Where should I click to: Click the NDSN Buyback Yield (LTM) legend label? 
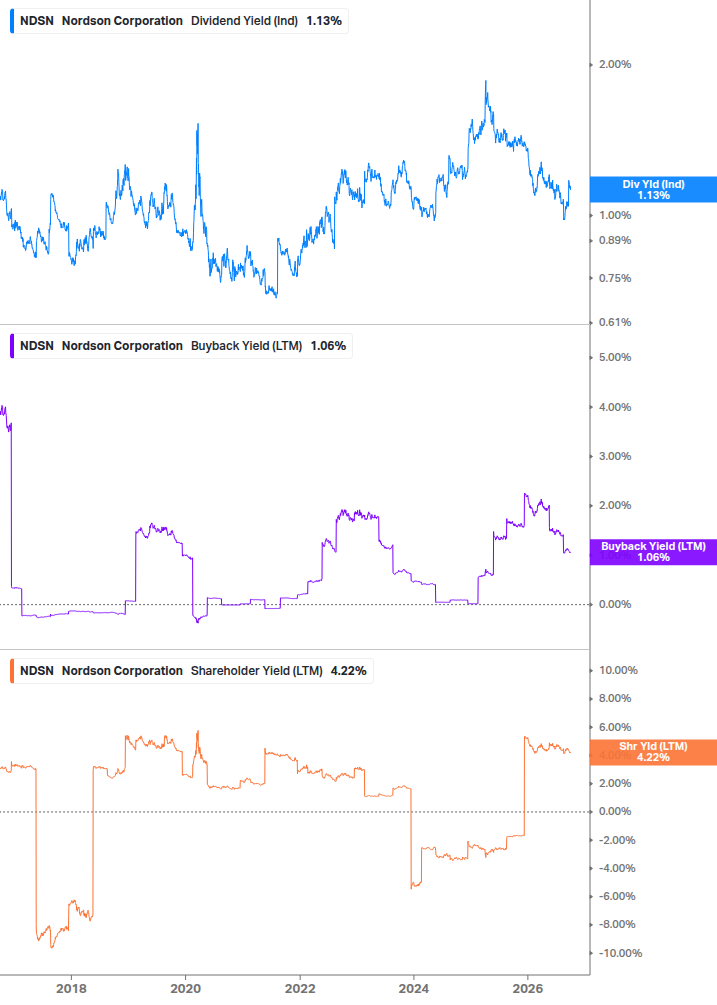coord(183,346)
